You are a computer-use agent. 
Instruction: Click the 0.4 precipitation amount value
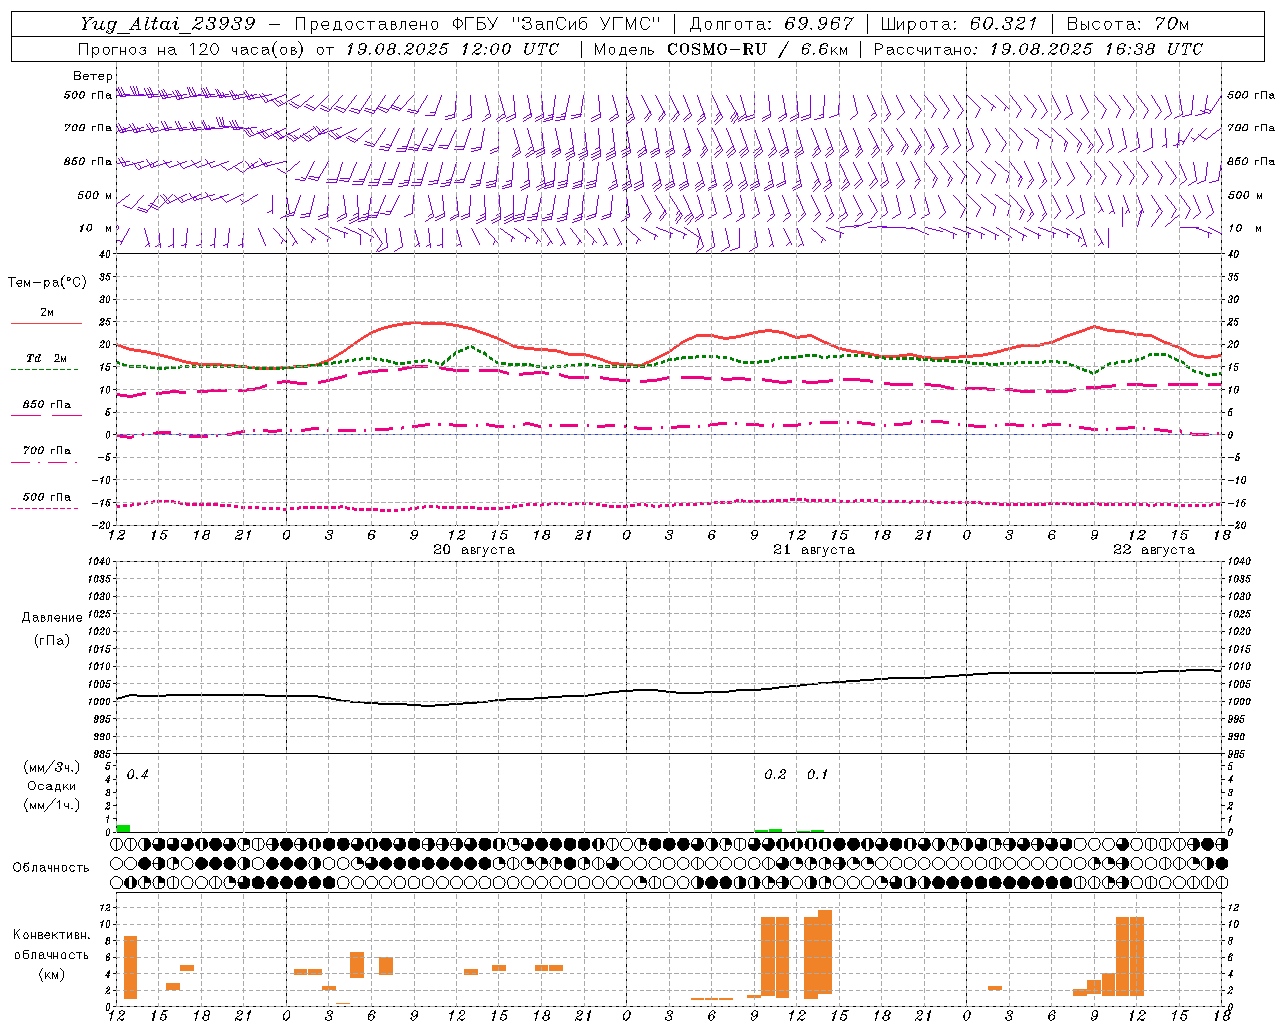(x=138, y=775)
